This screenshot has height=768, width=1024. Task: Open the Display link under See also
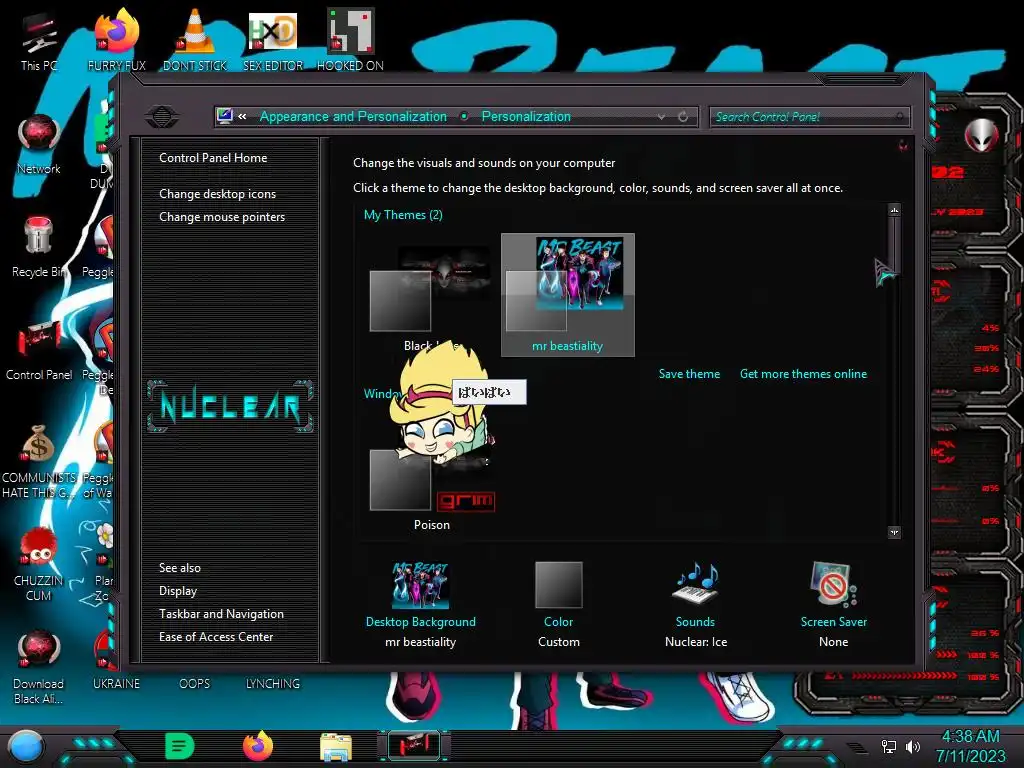[178, 591]
